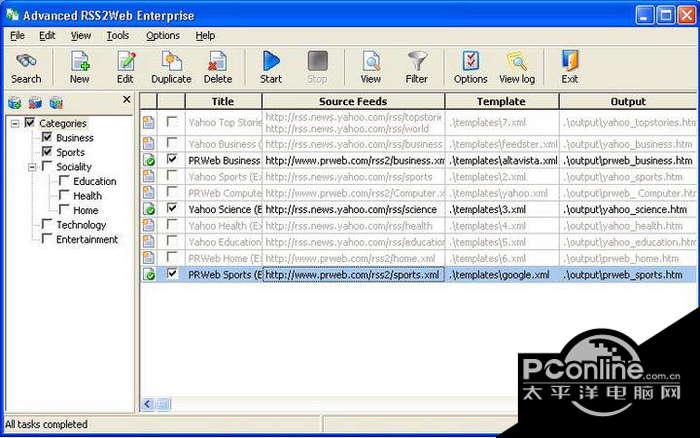This screenshot has width=700, height=438.
Task: Check the Technology category checkbox
Action: (x=47, y=224)
